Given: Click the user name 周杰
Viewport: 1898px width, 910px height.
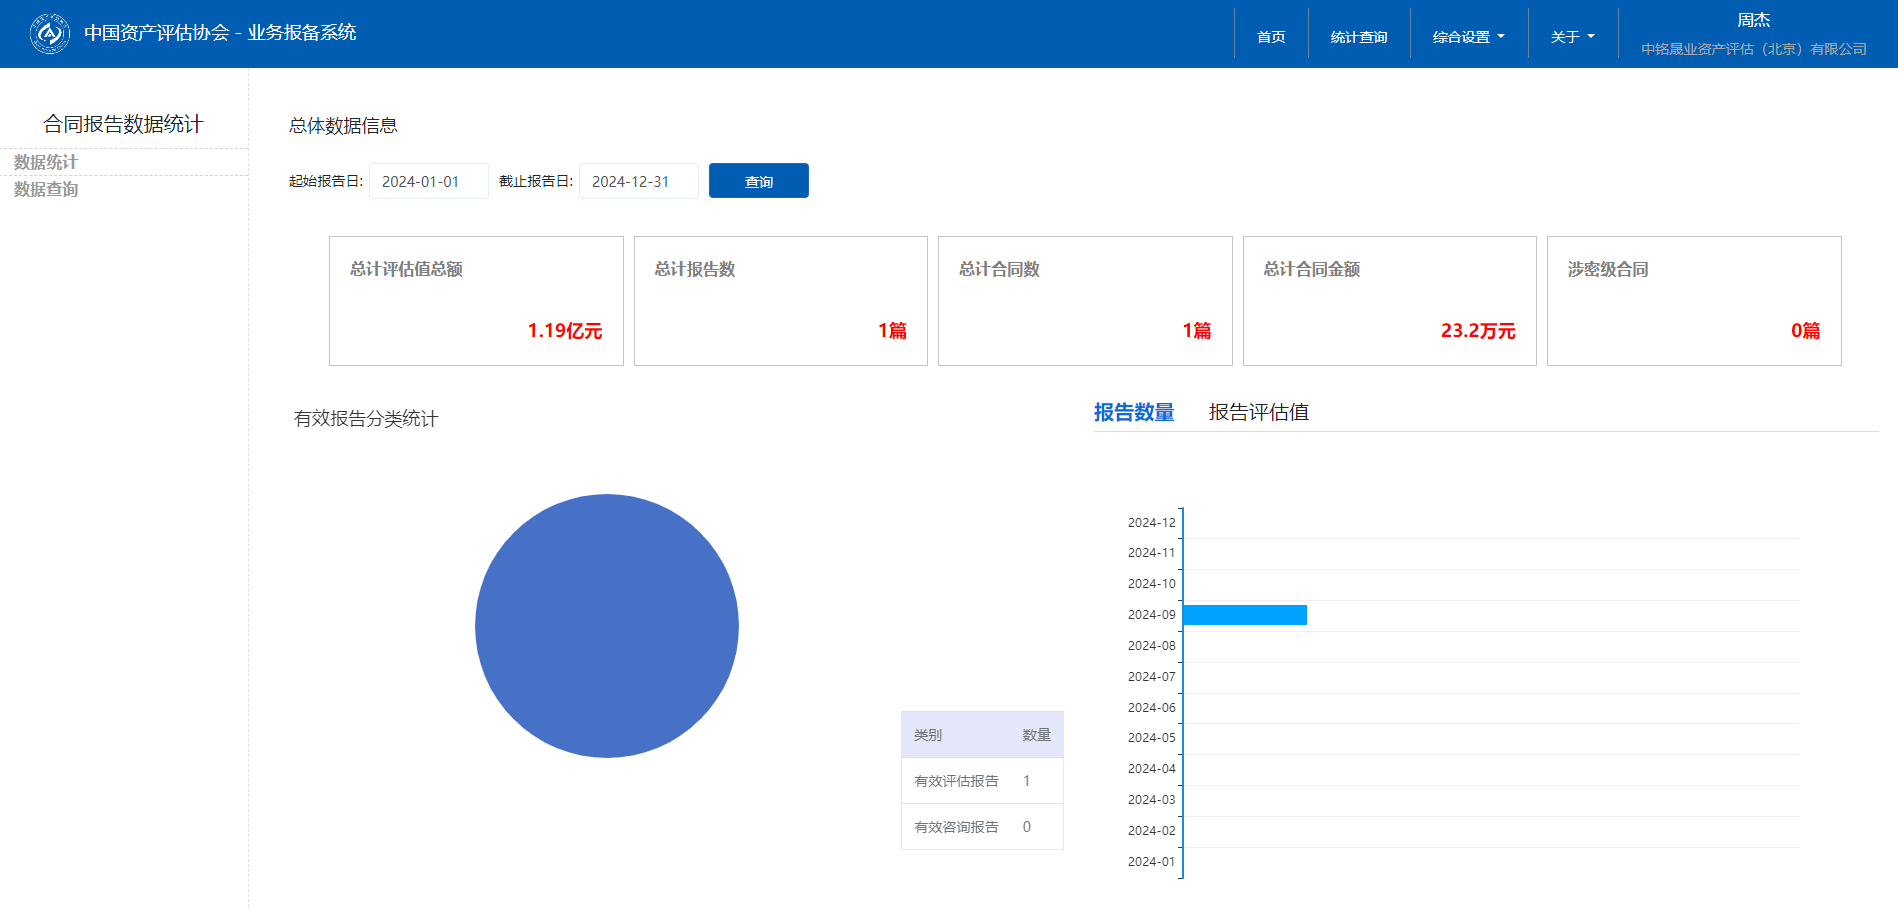Looking at the screenshot, I should [x=1753, y=20].
